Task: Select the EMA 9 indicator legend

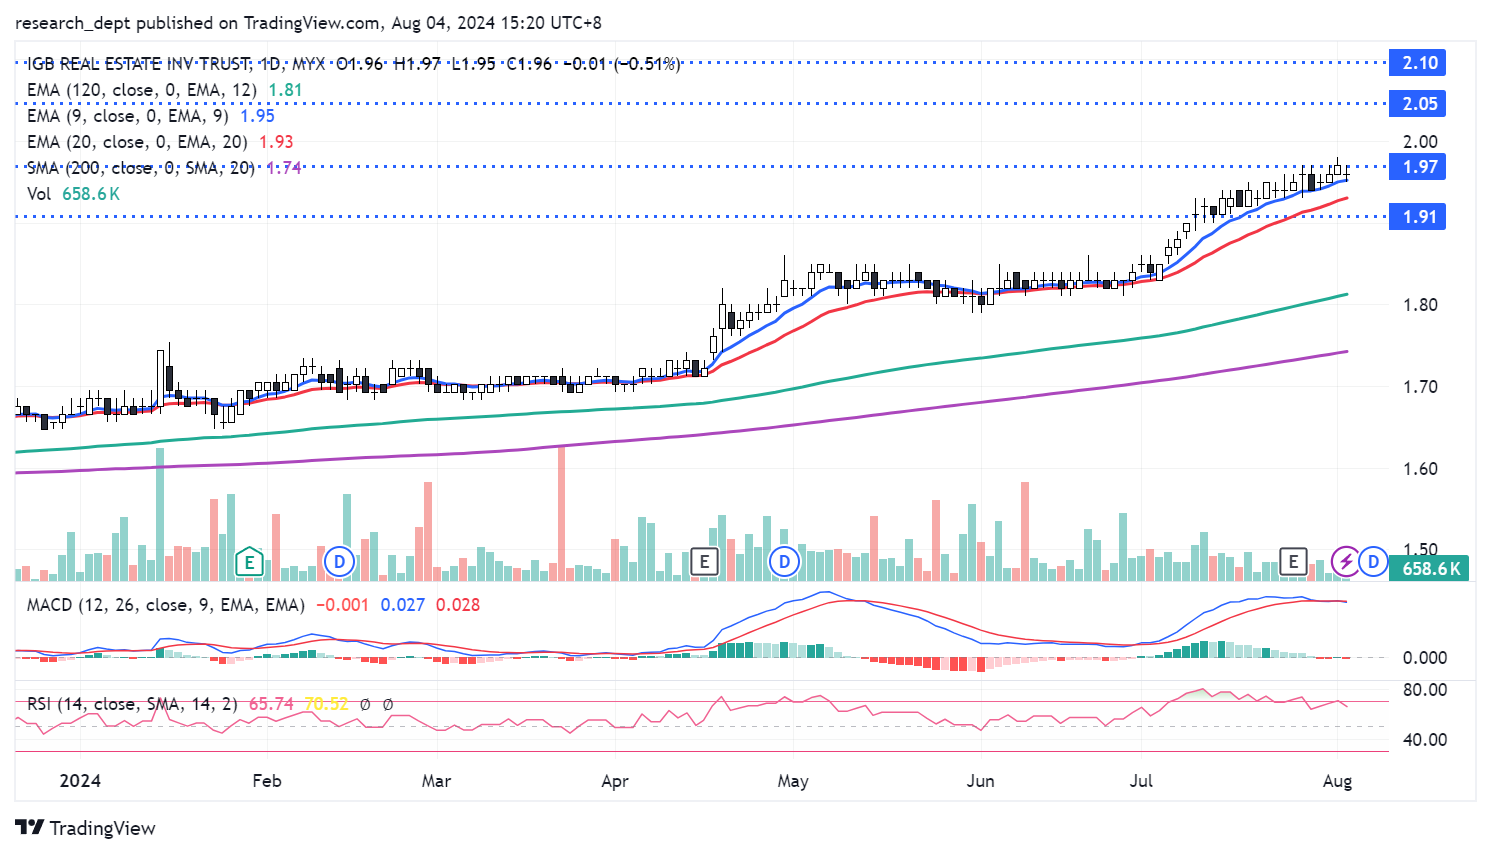Action: click(127, 116)
